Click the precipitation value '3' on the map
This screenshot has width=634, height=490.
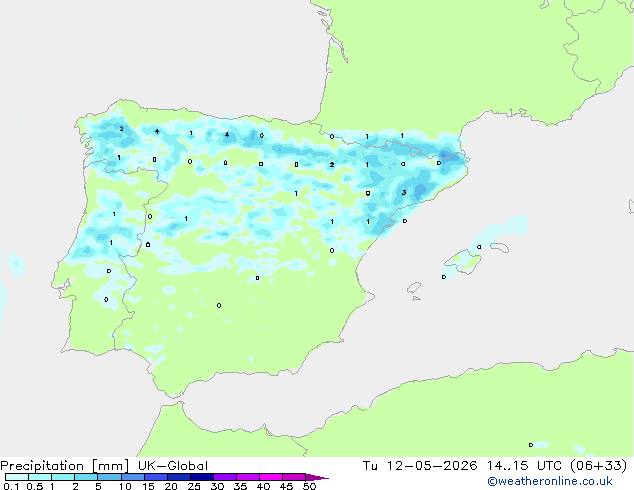(x=404, y=192)
